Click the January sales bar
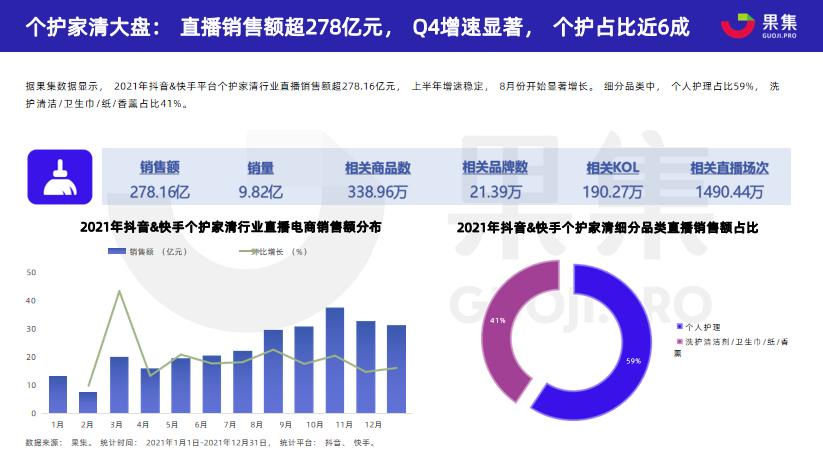The width and height of the screenshot is (823, 463). coord(58,394)
